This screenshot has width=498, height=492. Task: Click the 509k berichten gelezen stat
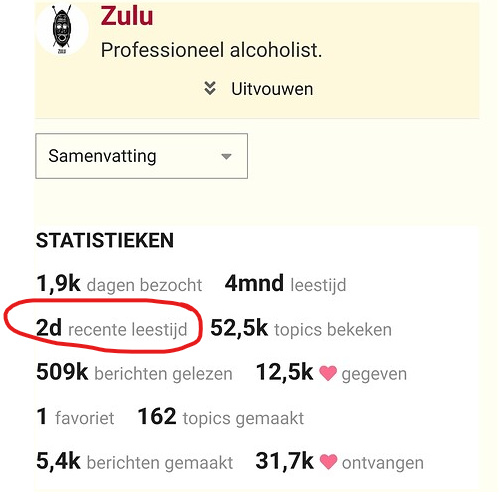click(x=134, y=373)
